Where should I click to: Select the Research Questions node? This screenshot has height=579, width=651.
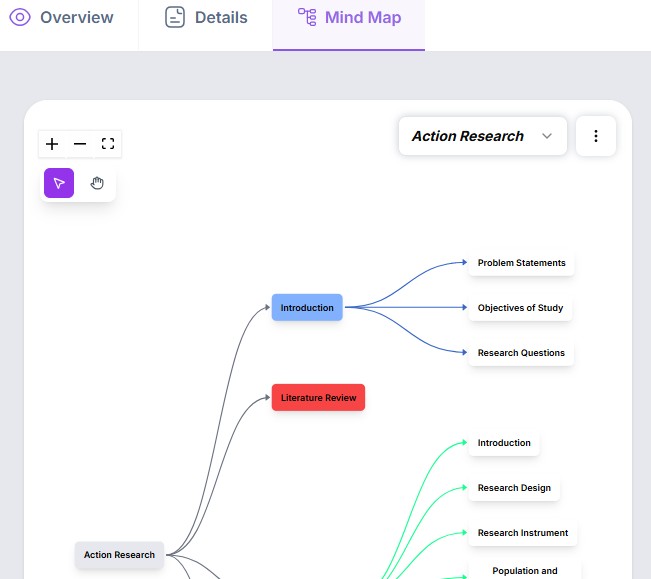click(x=521, y=353)
